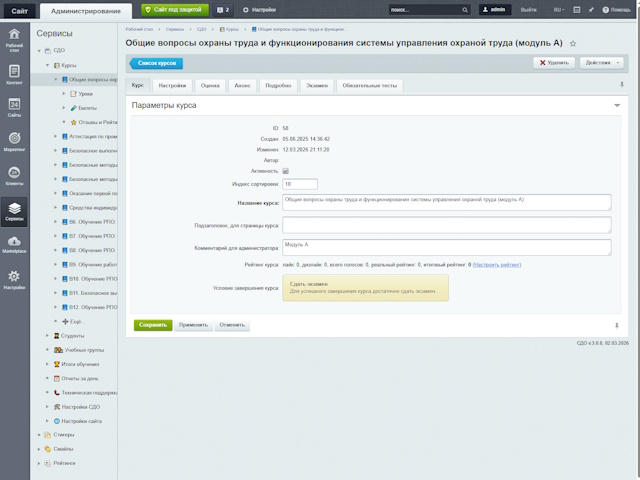640x480 pixels.
Task: Click the search magnifier icon in the top bar
Action: (x=465, y=10)
